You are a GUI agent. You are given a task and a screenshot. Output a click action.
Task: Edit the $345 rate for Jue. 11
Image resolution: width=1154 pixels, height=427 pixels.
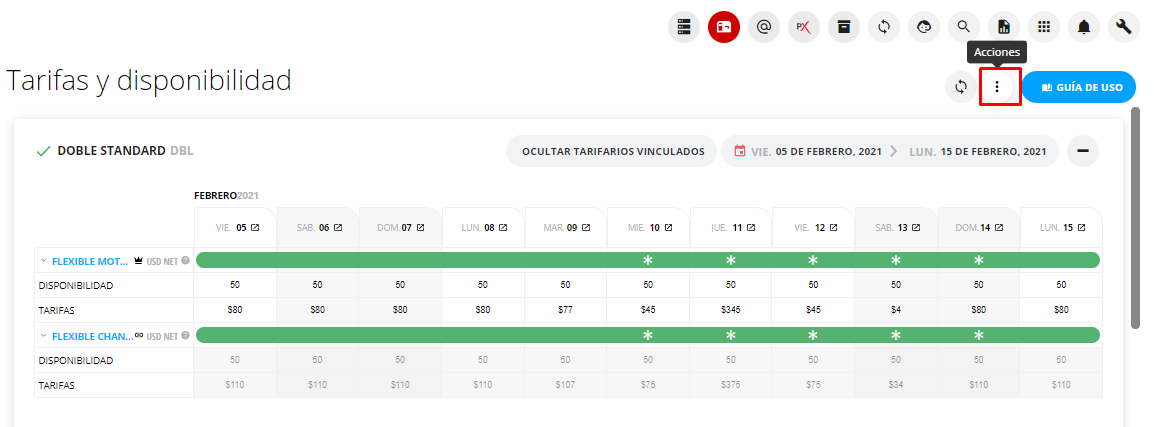730,310
